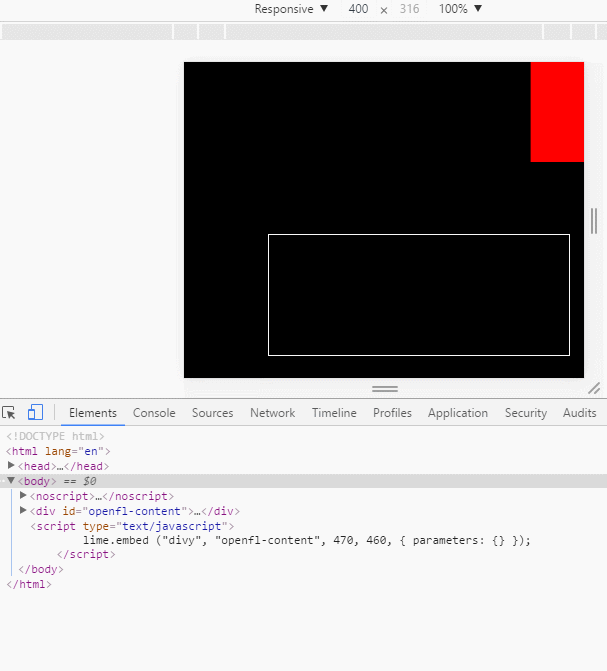Switch to the Timeline tab
This screenshot has height=671, width=607.
coord(334,413)
